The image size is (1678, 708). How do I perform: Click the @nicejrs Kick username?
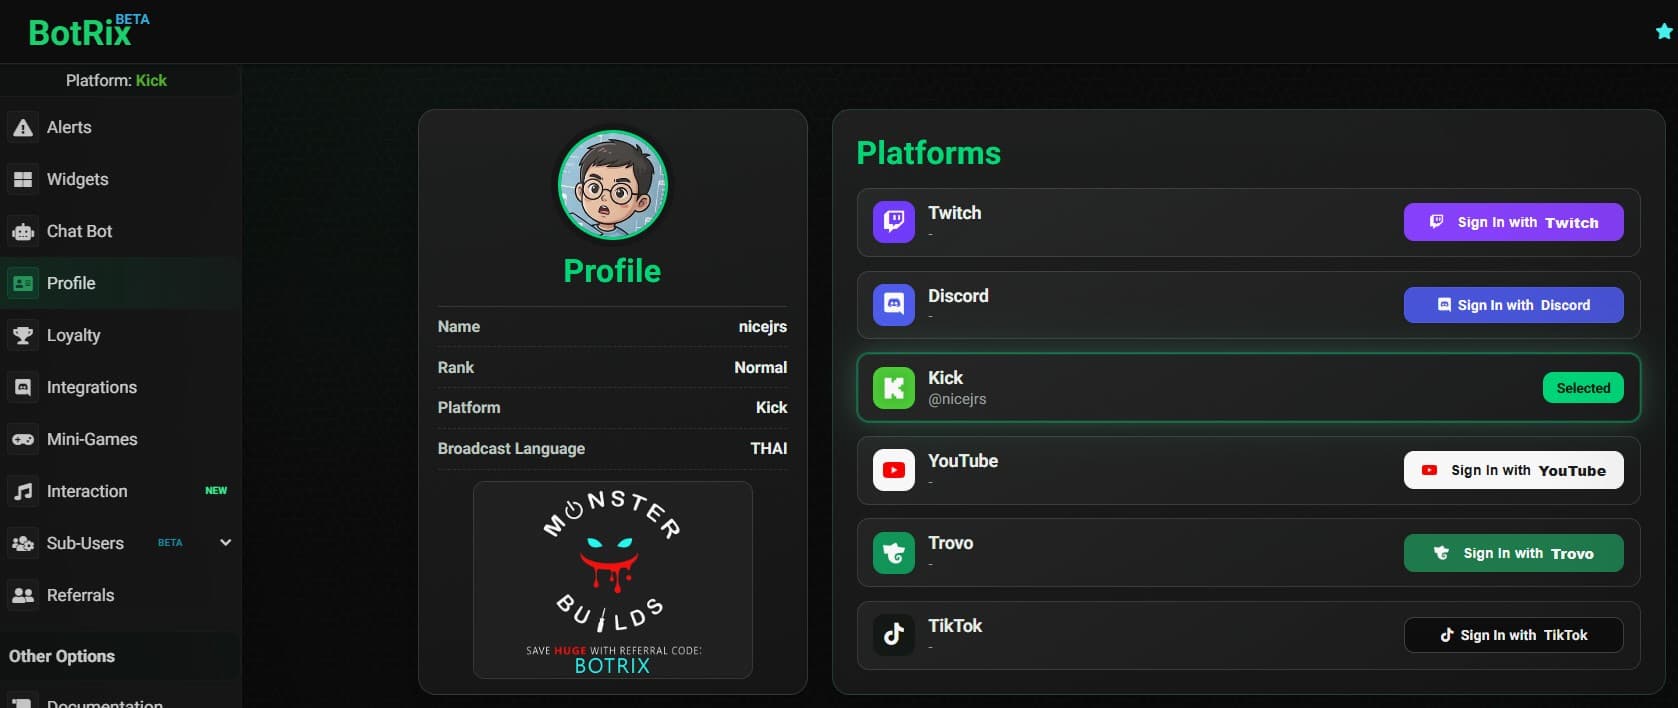click(957, 399)
